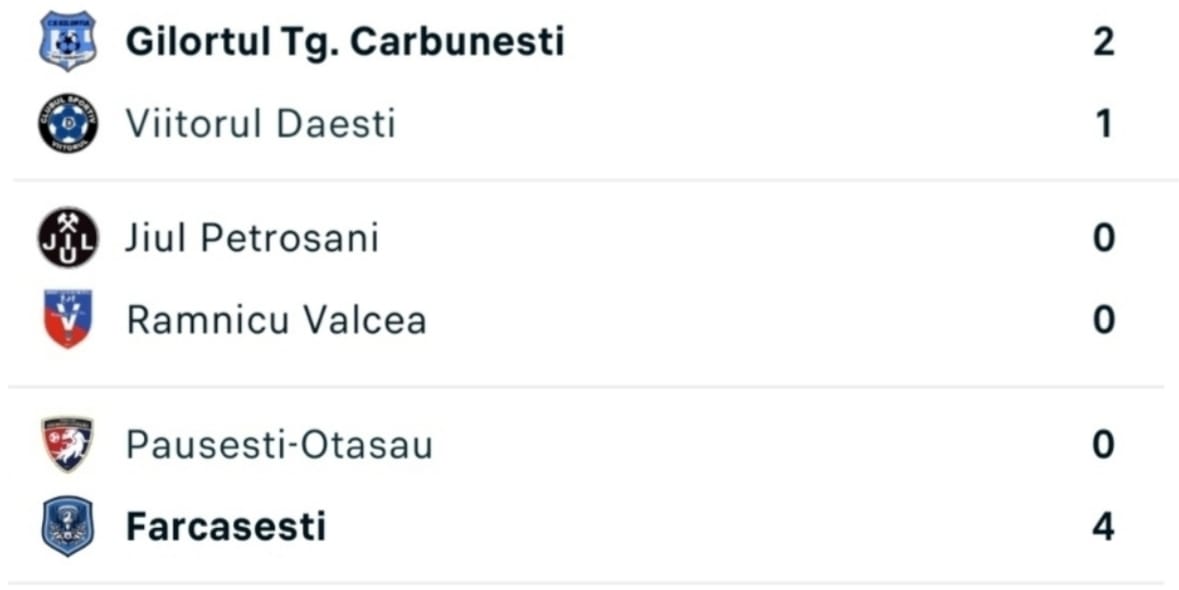Viewport: 1179px width, 590px height.
Task: Select Ramnicu Valcea's score of 0
Action: coord(1103,320)
